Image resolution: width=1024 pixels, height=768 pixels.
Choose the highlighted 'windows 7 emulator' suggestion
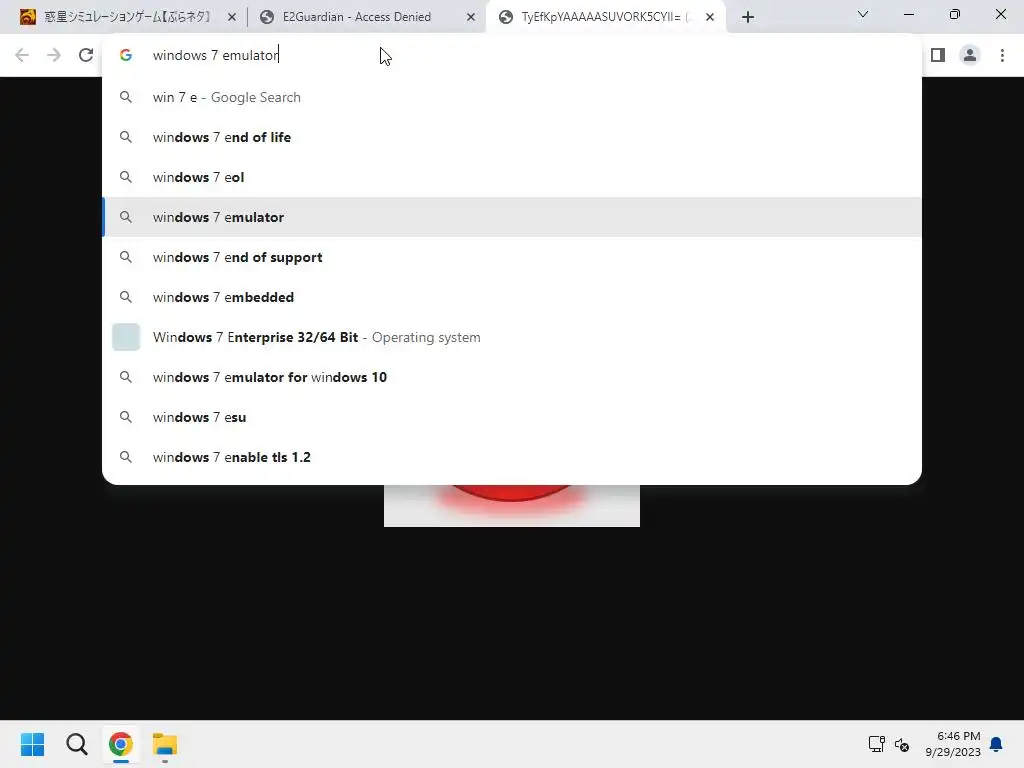coord(511,217)
